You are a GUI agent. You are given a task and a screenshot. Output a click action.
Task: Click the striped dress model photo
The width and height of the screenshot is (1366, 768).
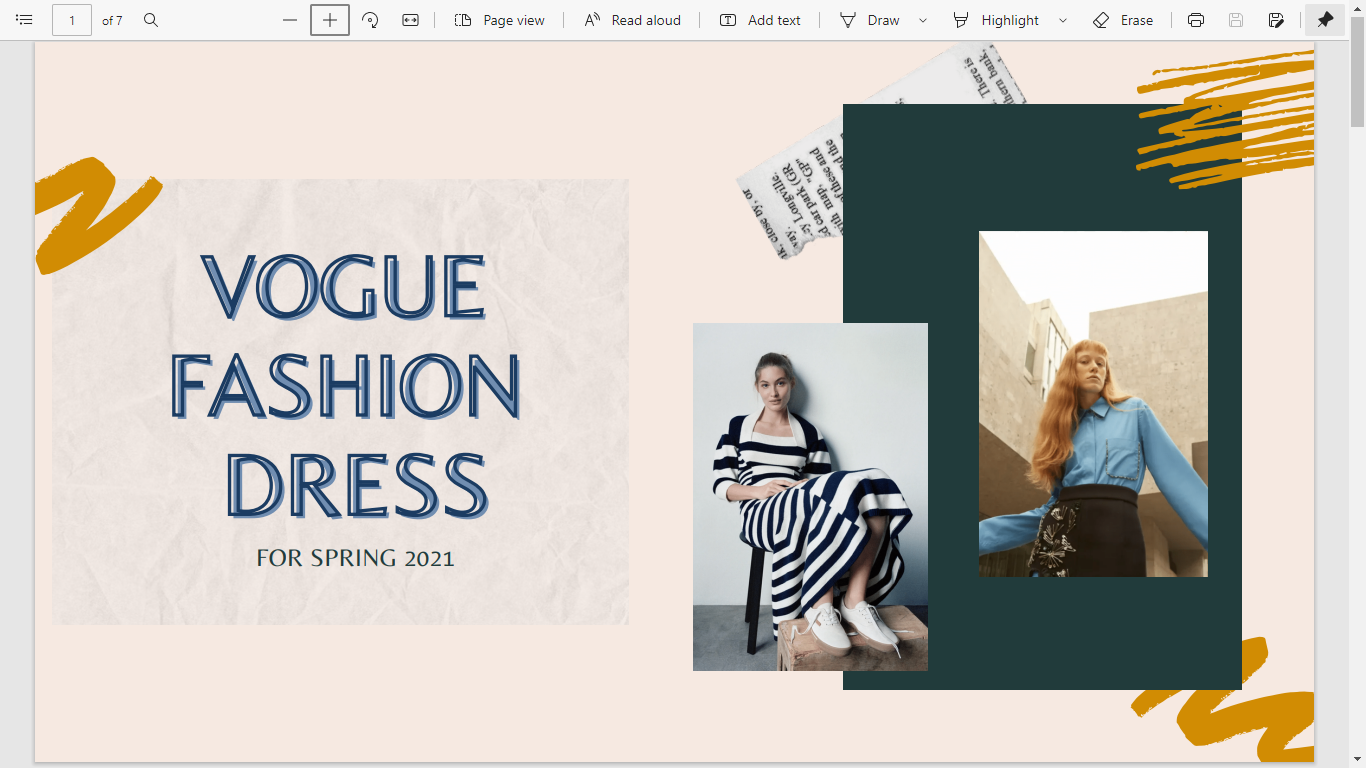coord(810,497)
